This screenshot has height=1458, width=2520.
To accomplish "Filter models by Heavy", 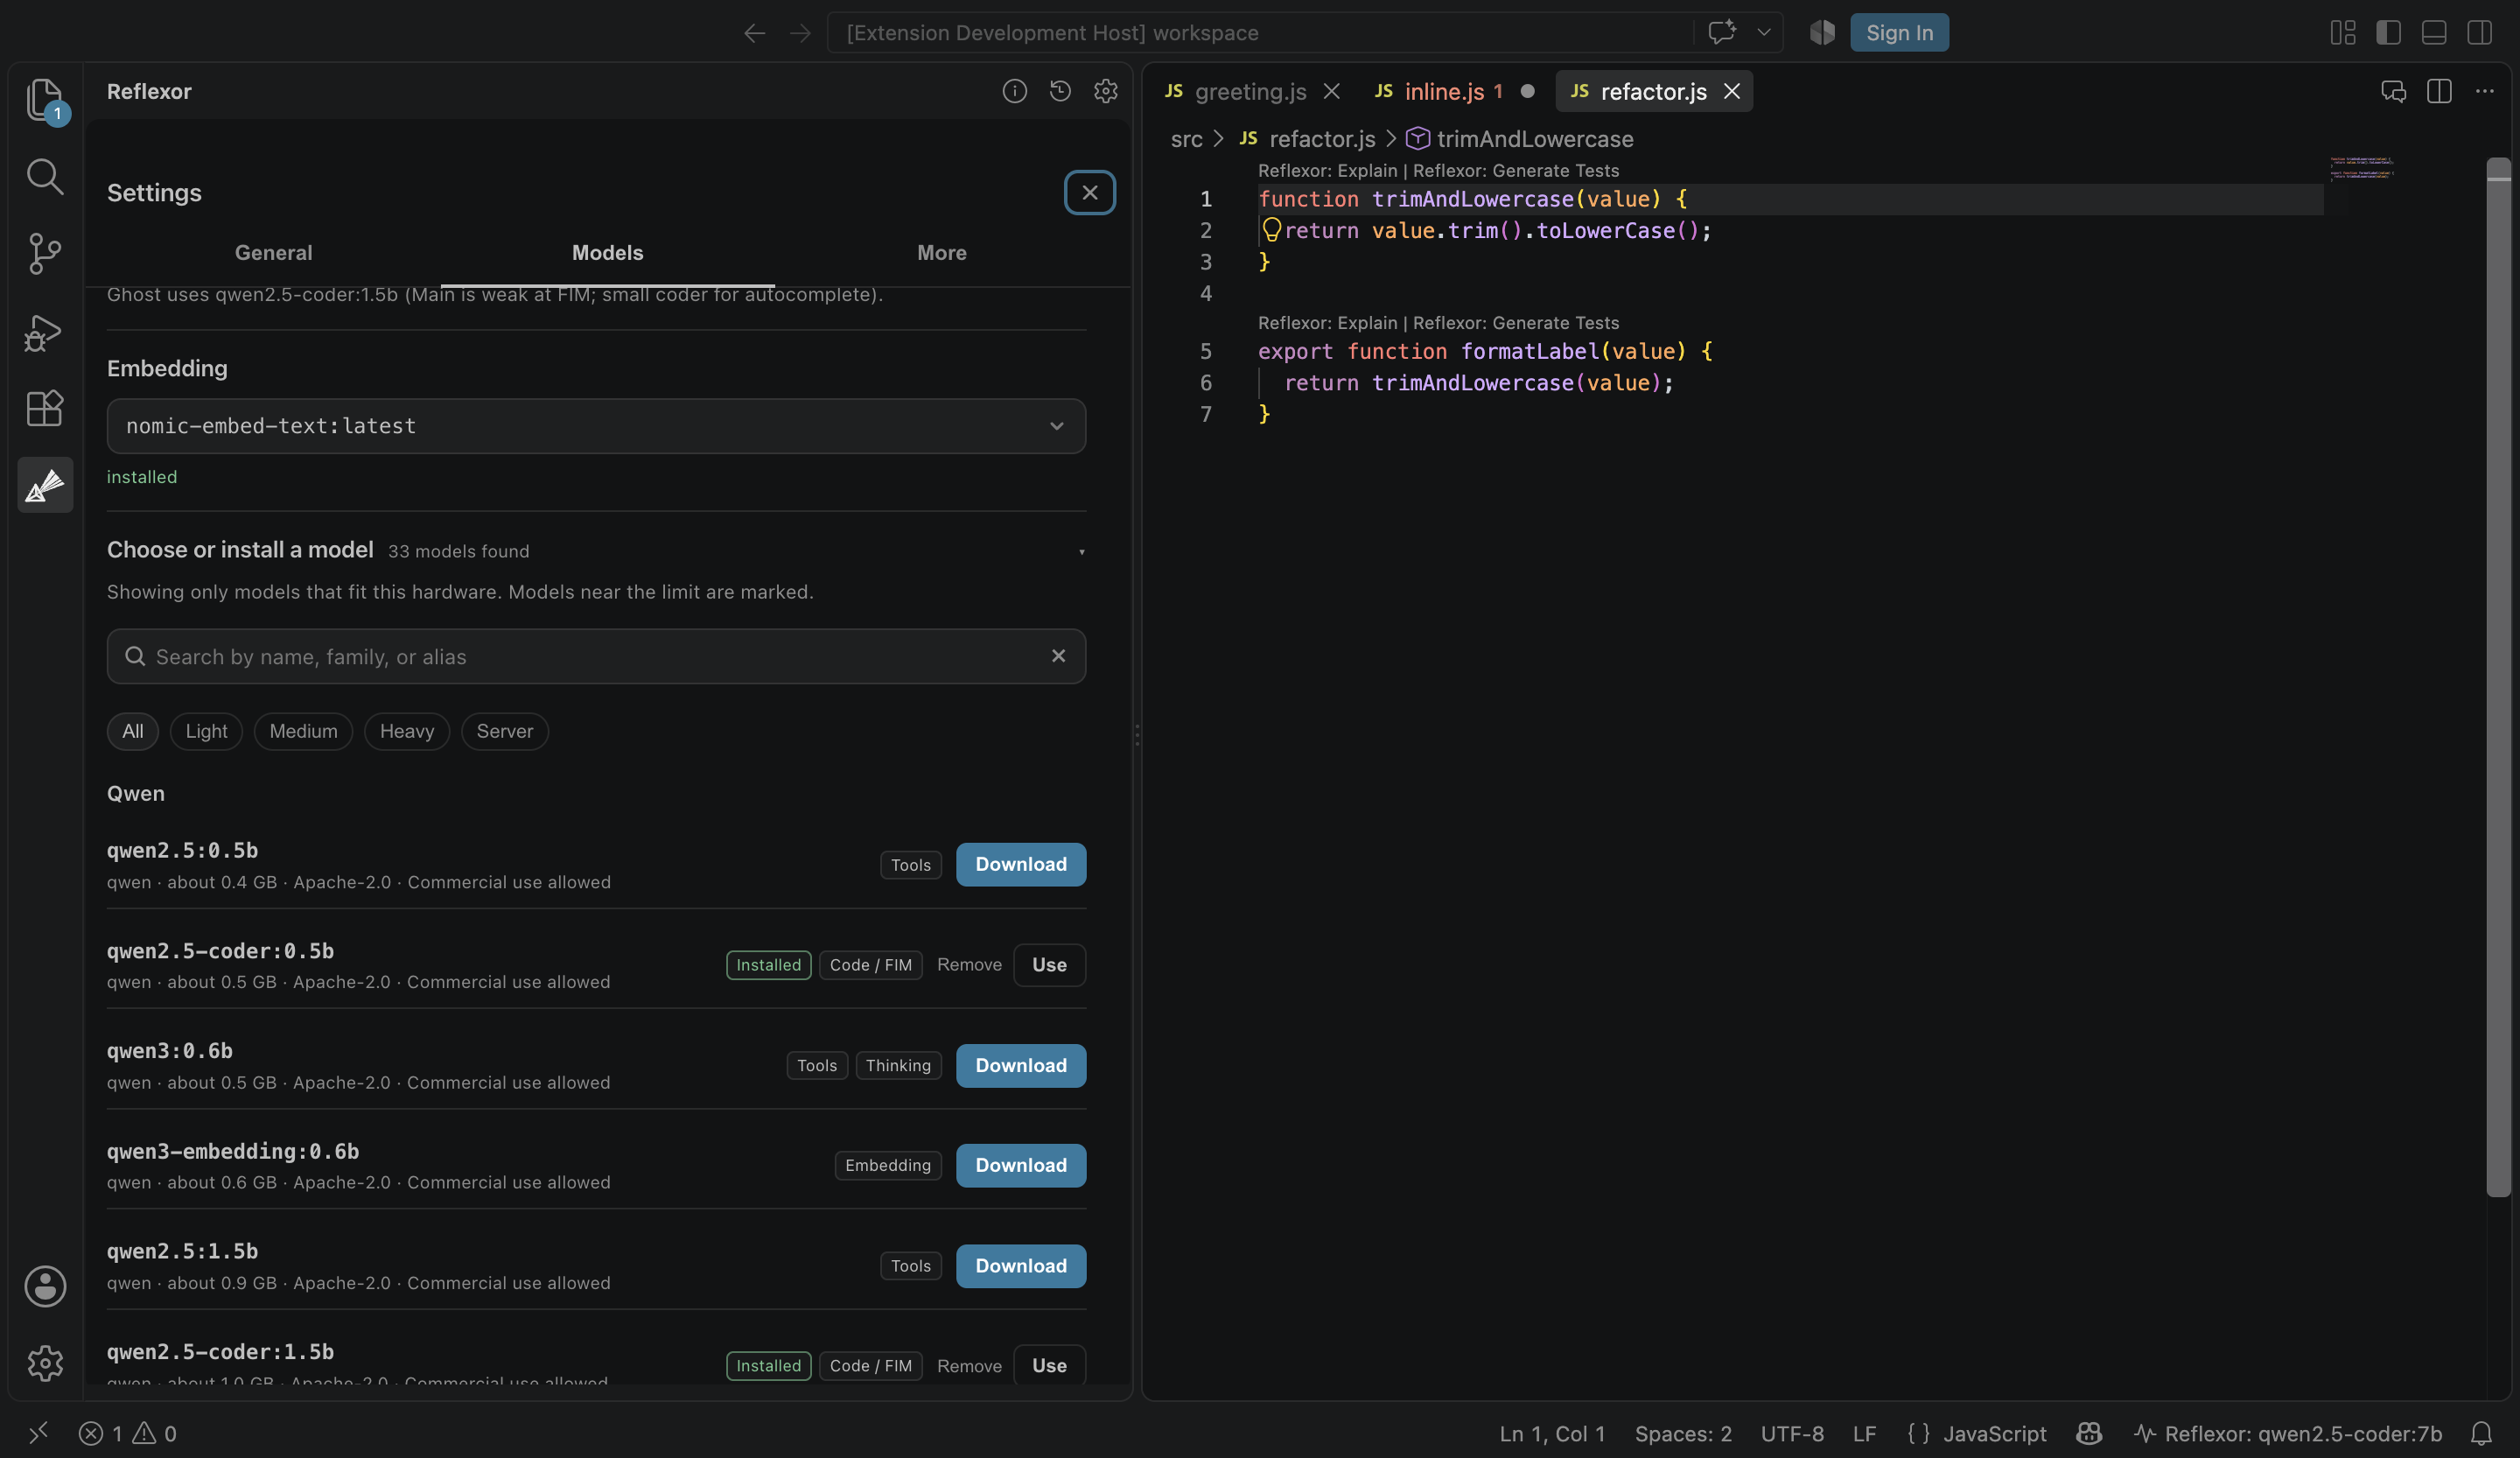I will click(406, 731).
